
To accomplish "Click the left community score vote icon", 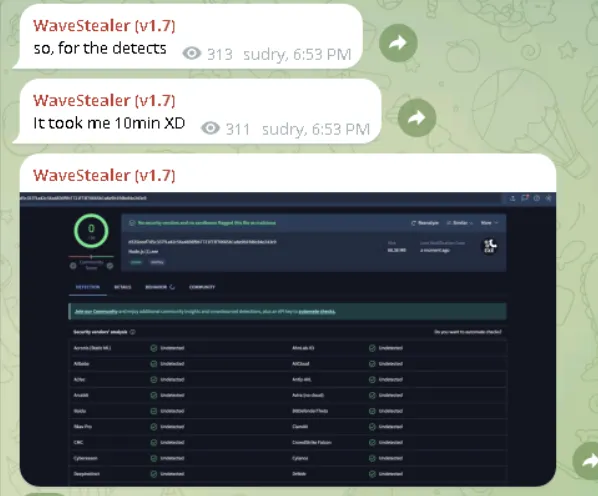I will 73,266.
